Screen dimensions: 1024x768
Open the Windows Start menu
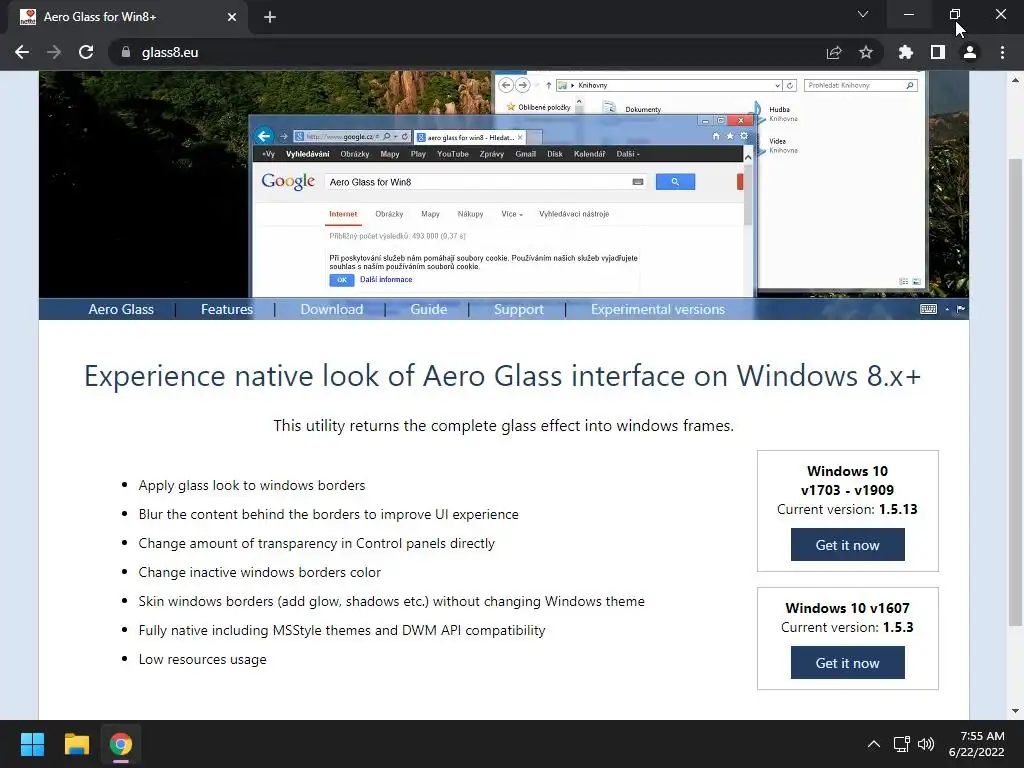(x=32, y=744)
